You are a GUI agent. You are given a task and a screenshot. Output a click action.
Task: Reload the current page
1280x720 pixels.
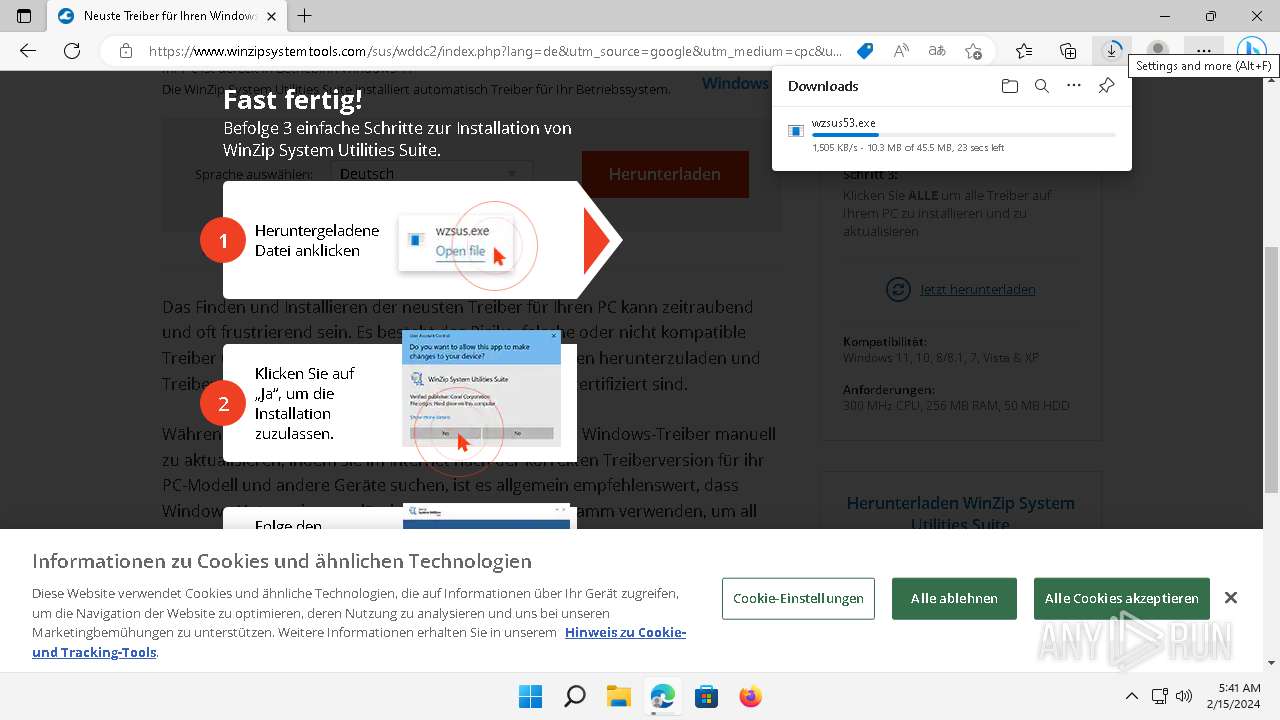[x=72, y=51]
